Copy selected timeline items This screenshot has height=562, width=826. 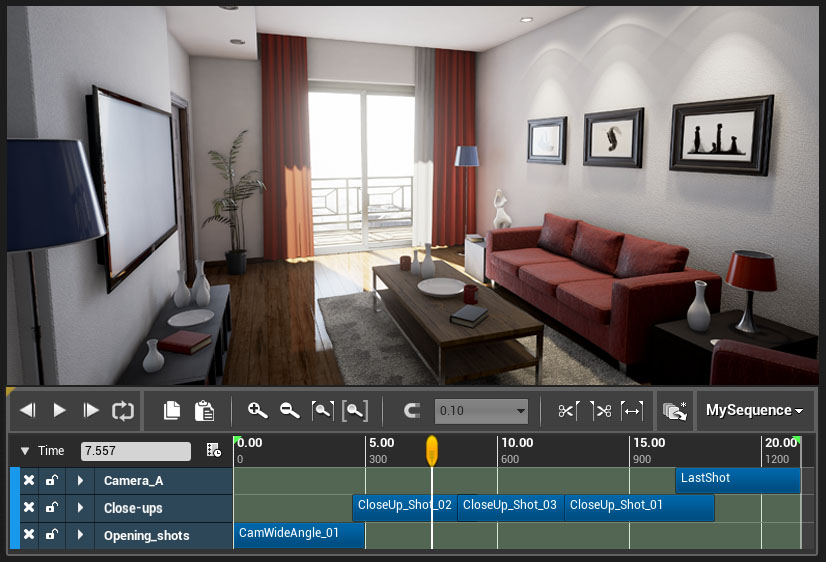pos(172,411)
